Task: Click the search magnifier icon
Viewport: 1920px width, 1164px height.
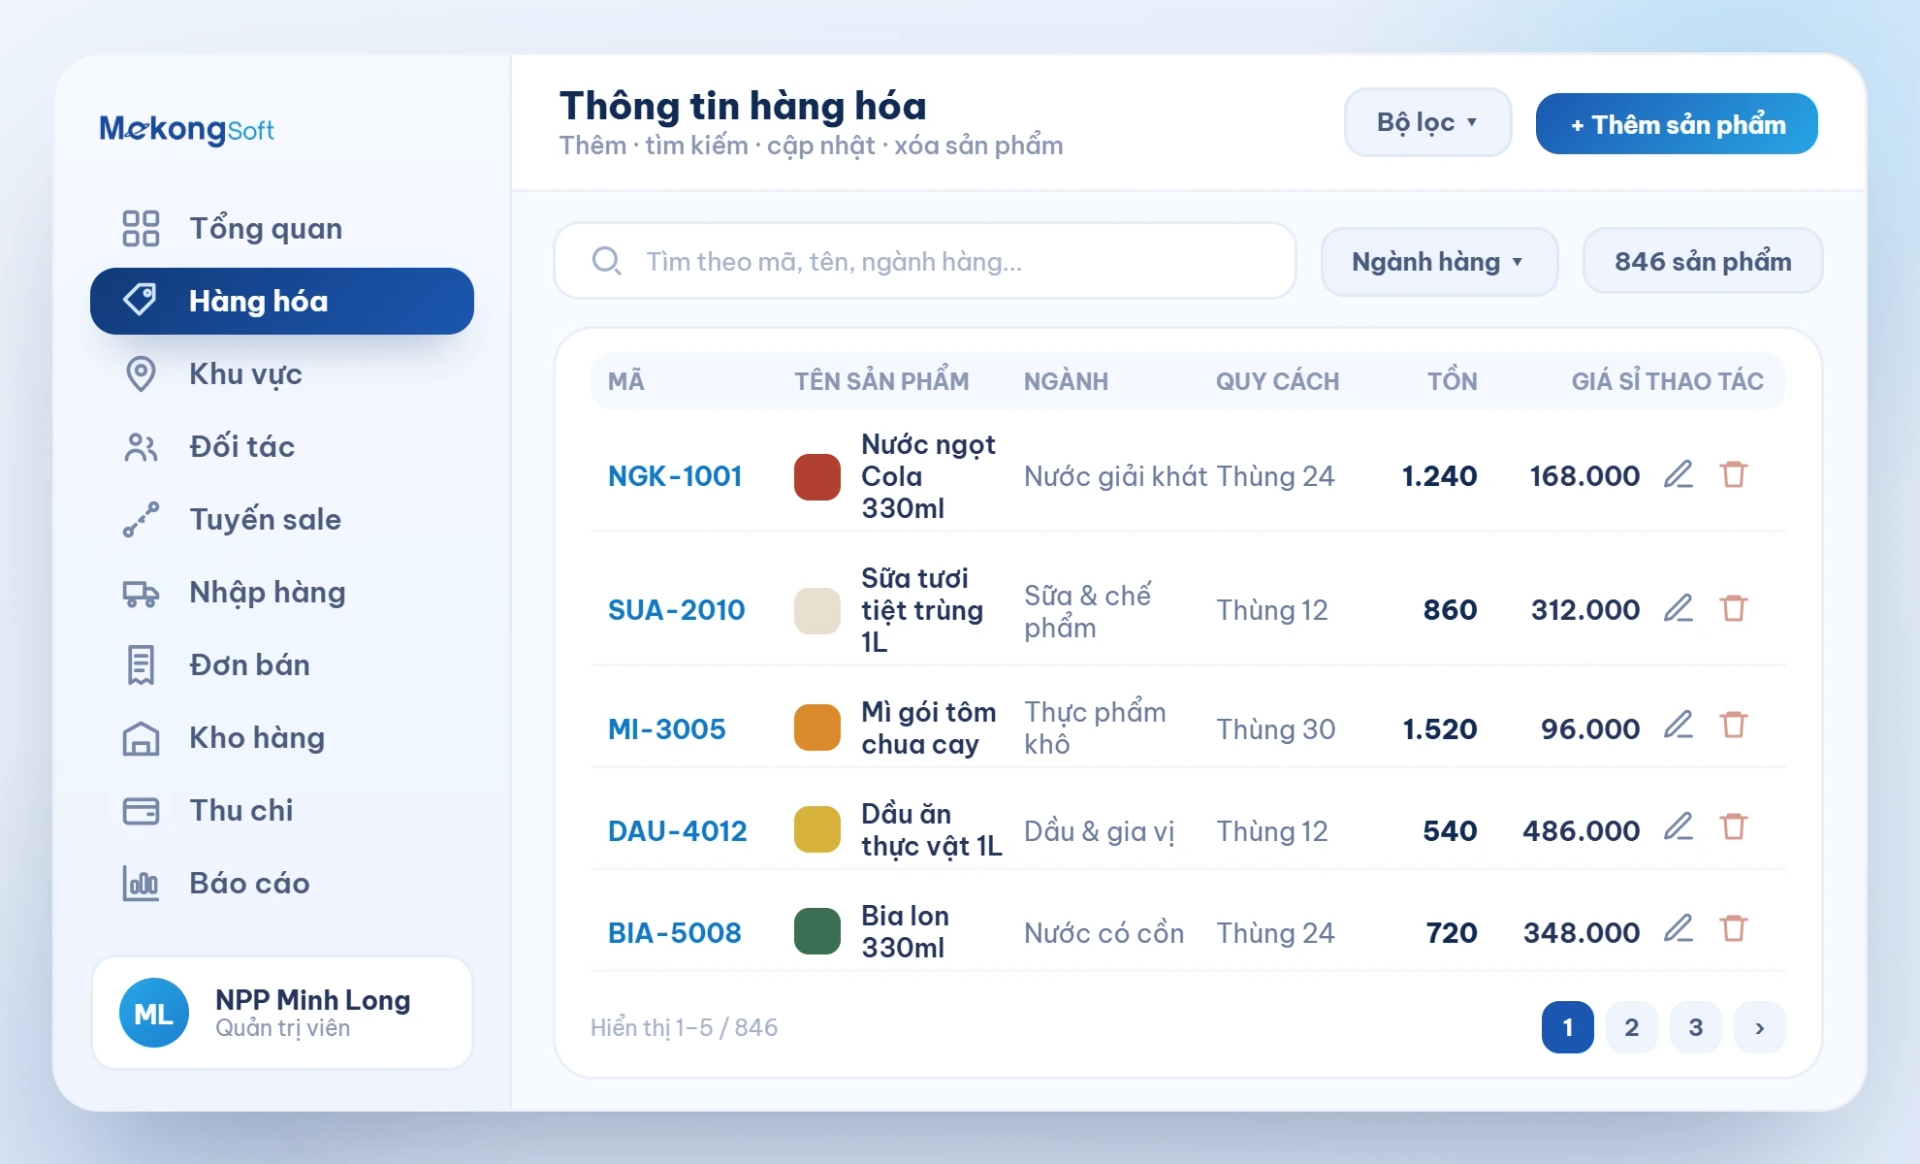Action: (606, 261)
